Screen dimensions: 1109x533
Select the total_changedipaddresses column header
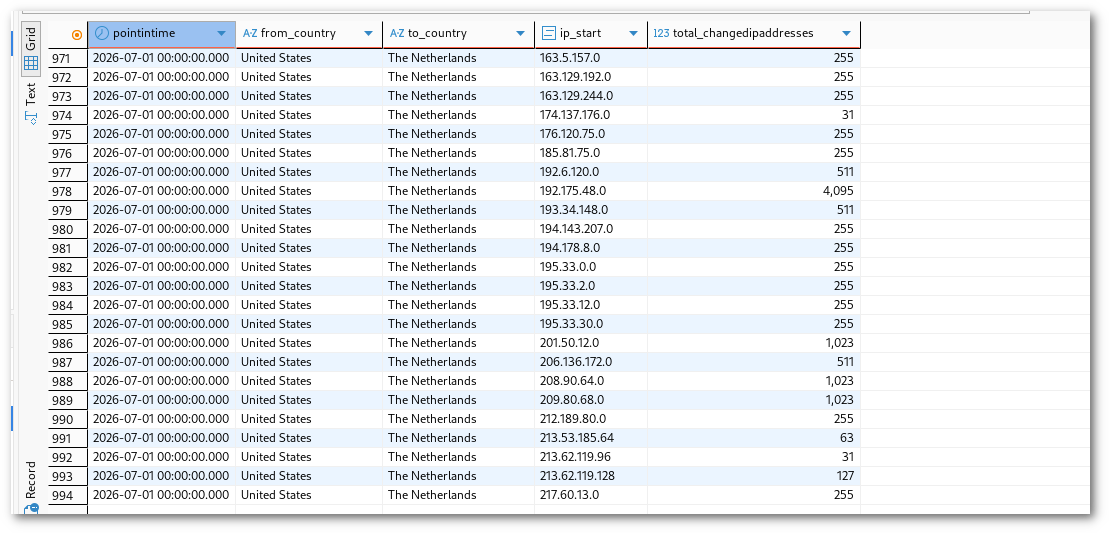[x=754, y=34]
